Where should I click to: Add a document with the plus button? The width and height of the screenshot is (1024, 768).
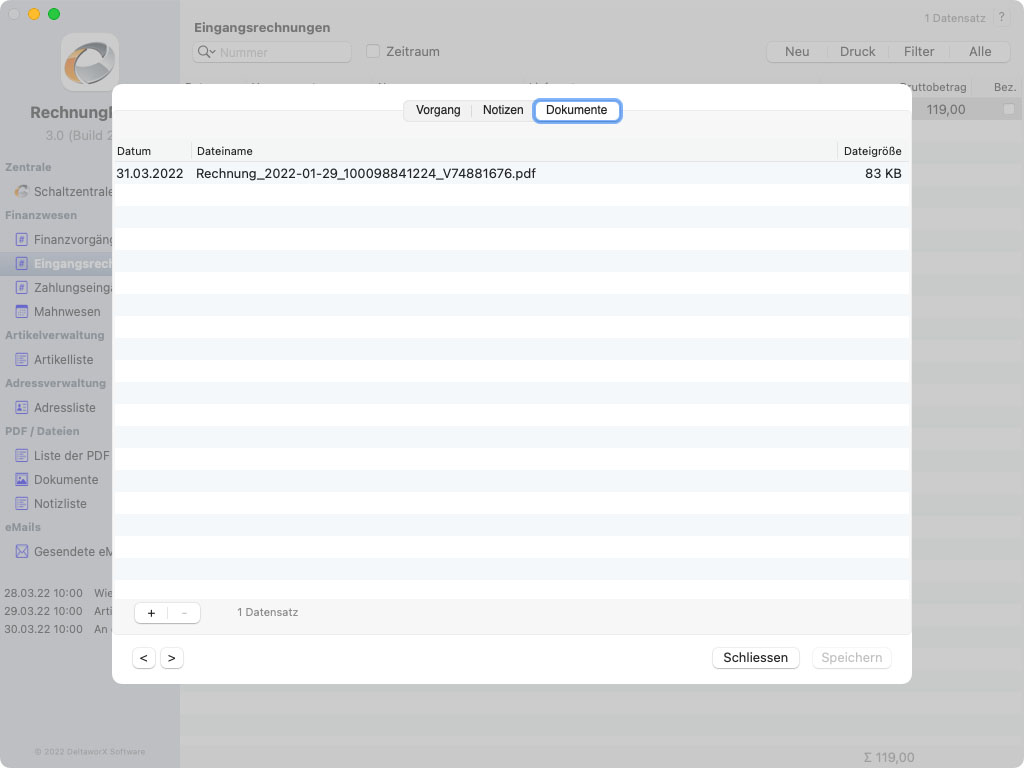pos(151,613)
